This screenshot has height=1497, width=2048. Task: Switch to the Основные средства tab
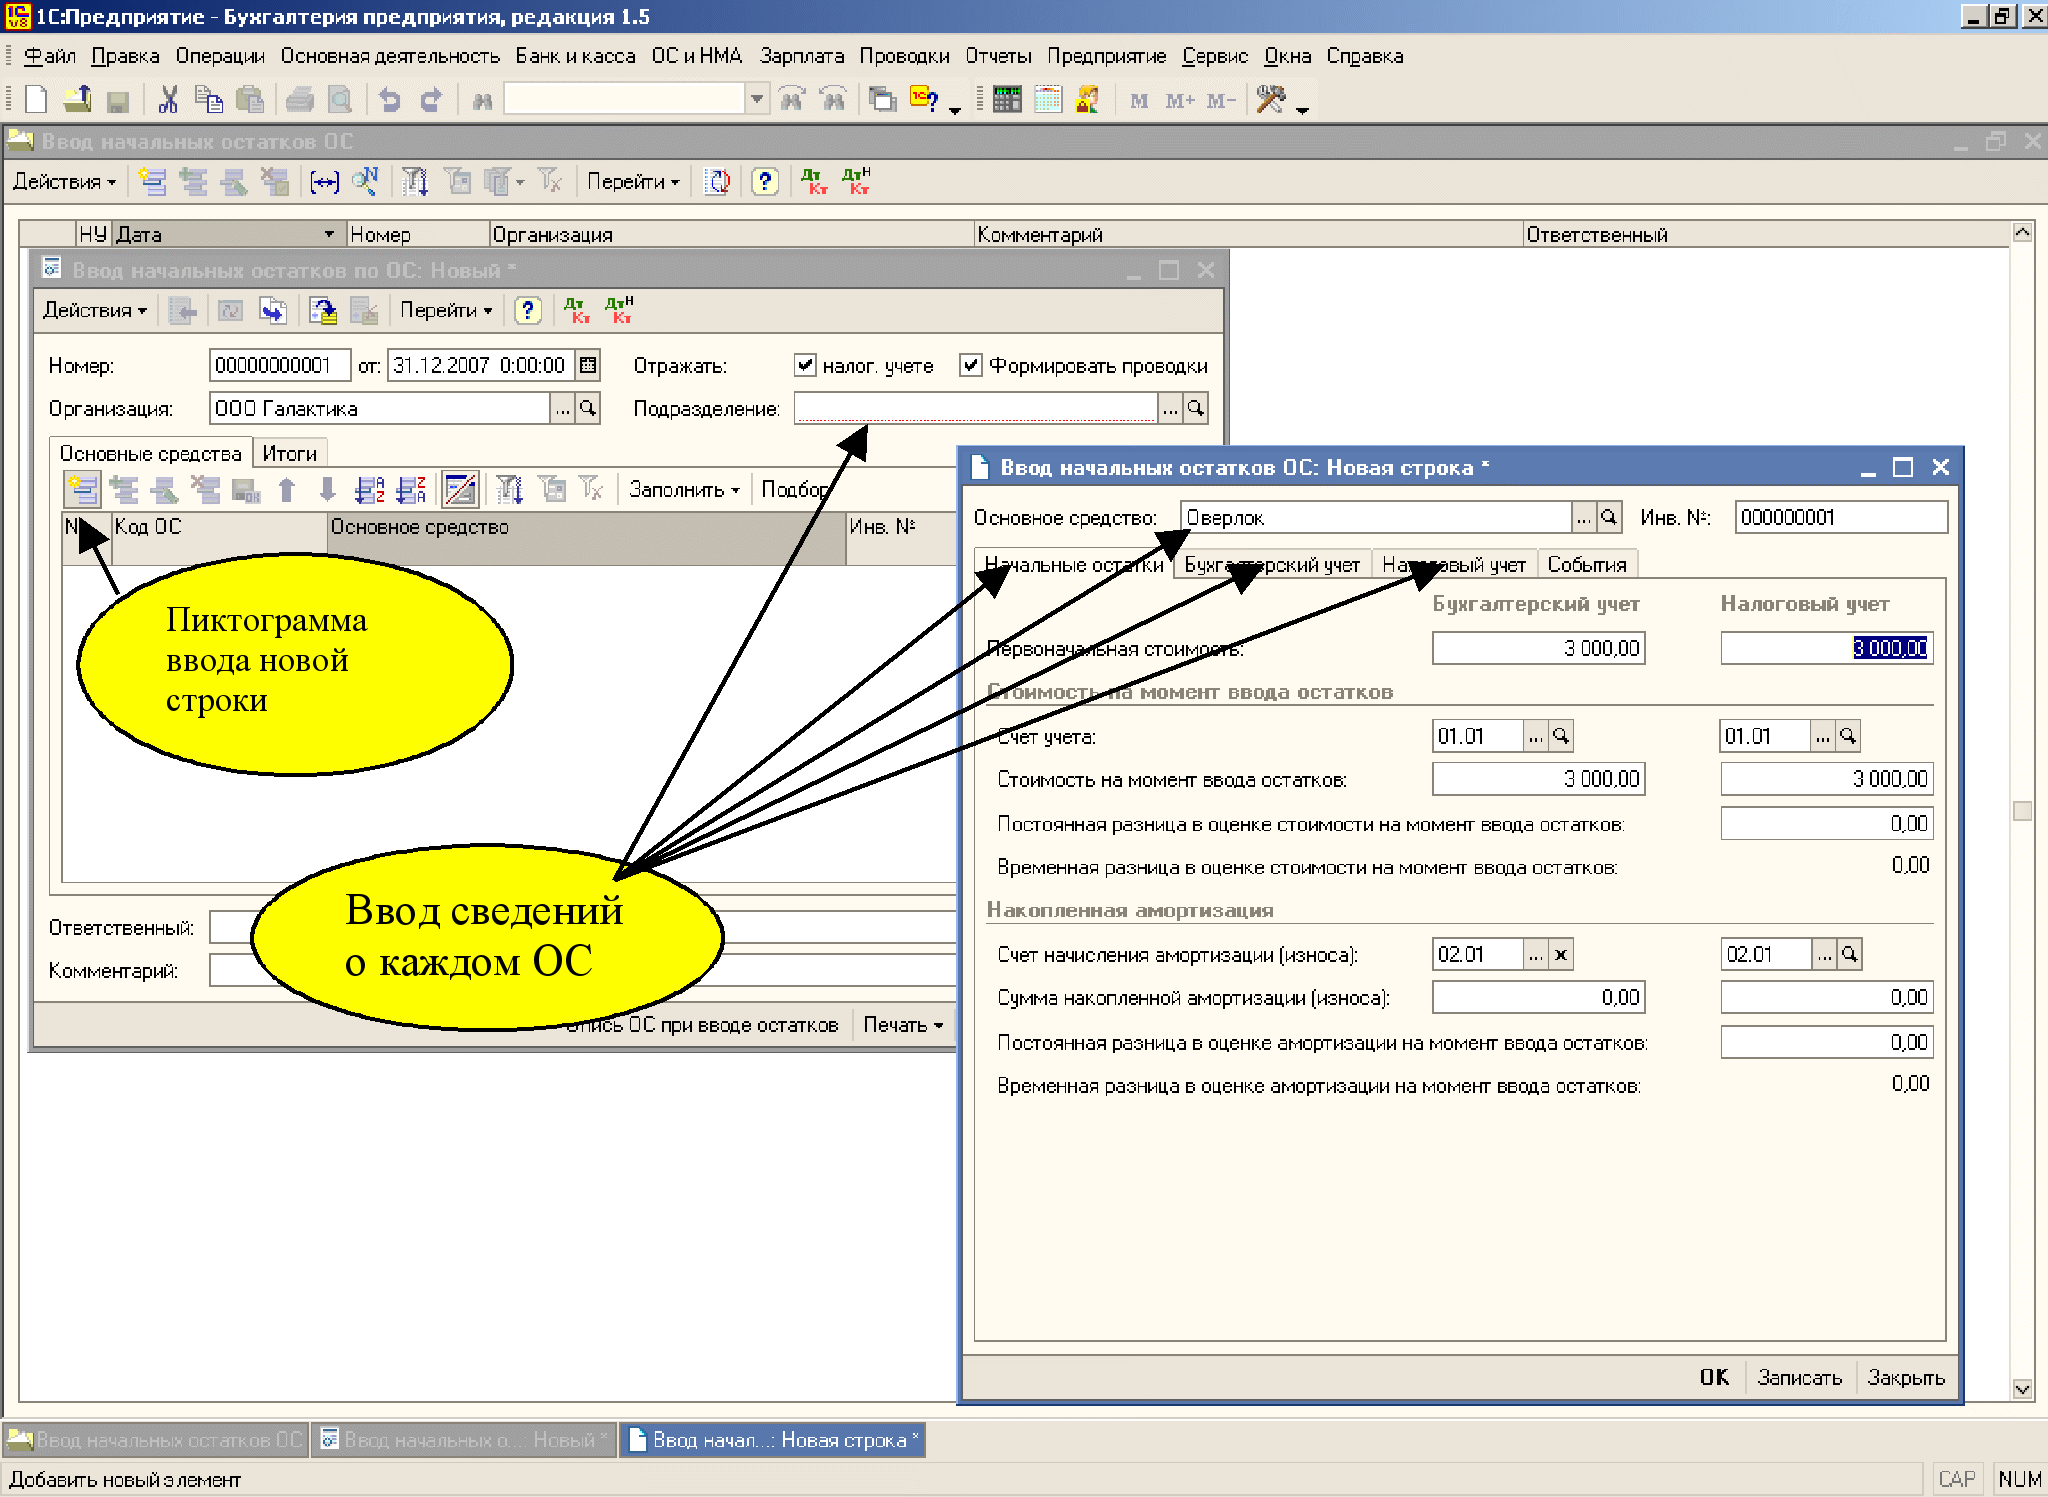150,453
